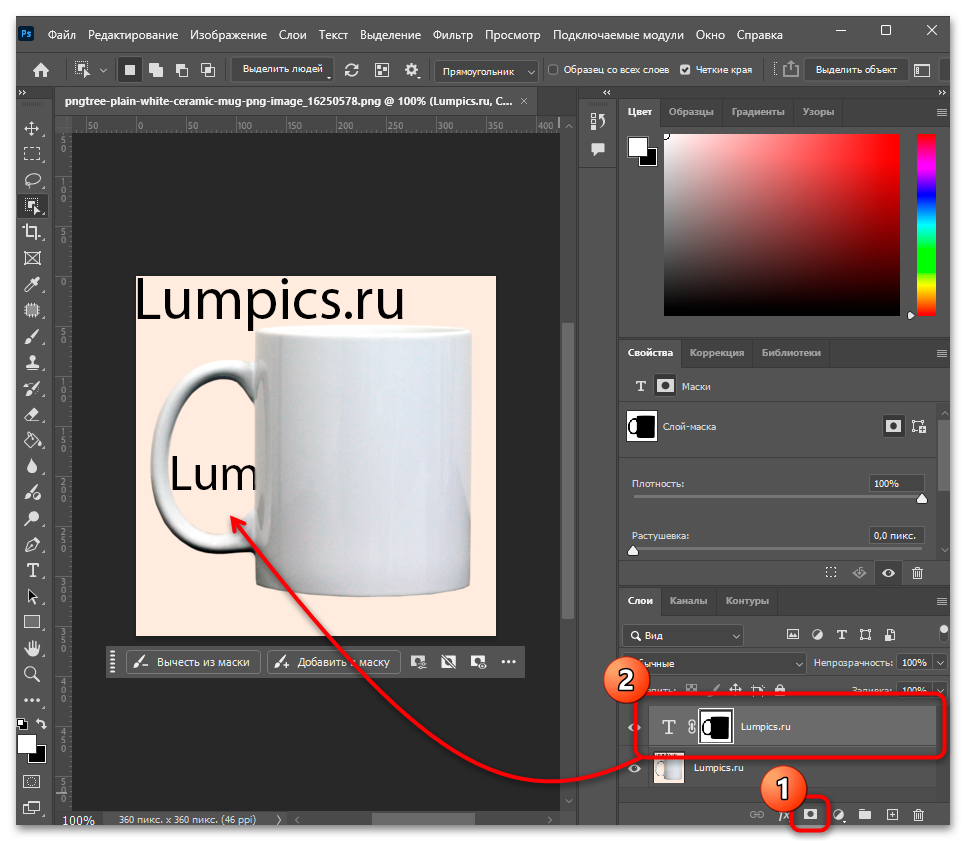Open the 'Прямоугольник' mode dropdown
The height and width of the screenshot is (841, 966).
[486, 71]
